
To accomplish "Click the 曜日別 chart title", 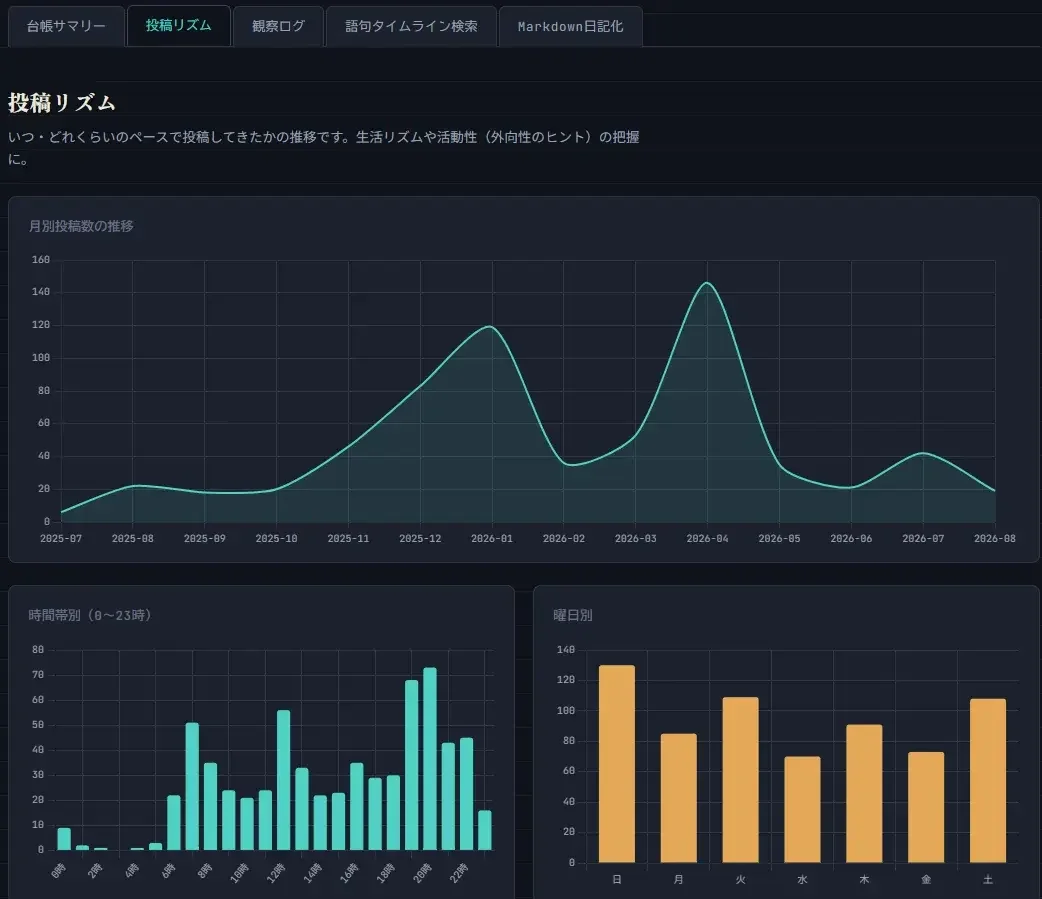I will point(573,615).
